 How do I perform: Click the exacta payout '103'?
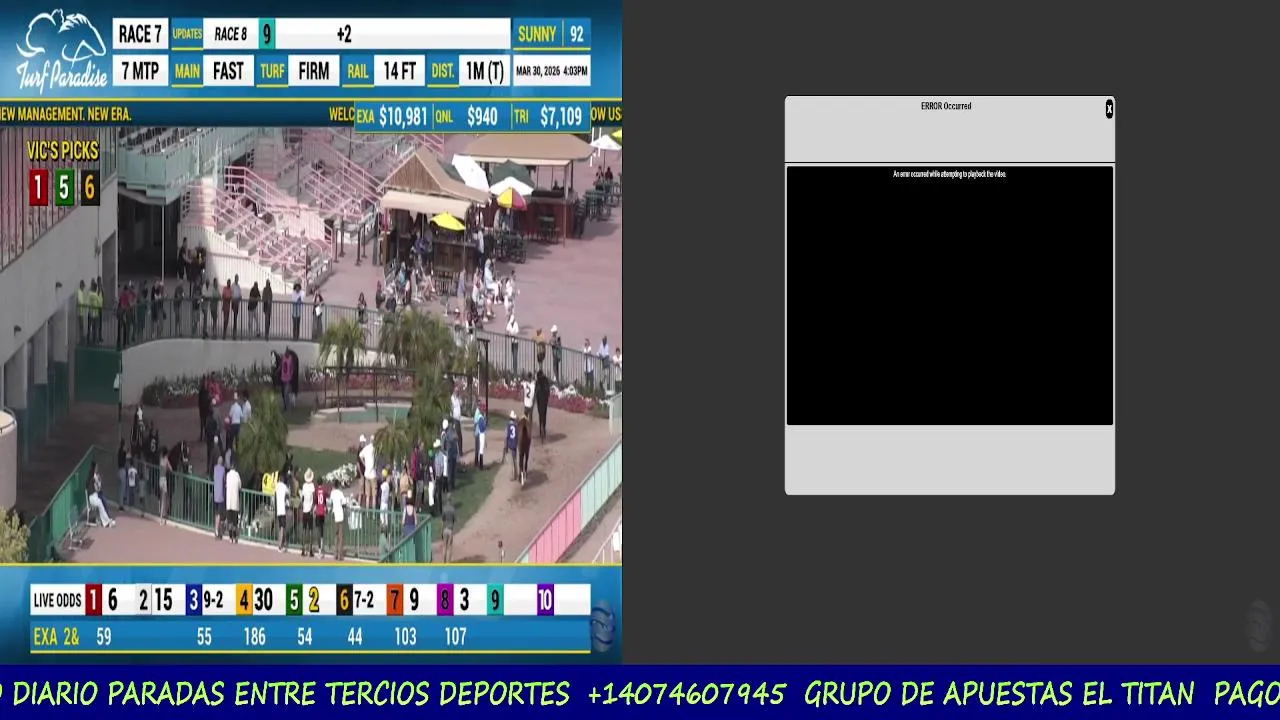405,637
